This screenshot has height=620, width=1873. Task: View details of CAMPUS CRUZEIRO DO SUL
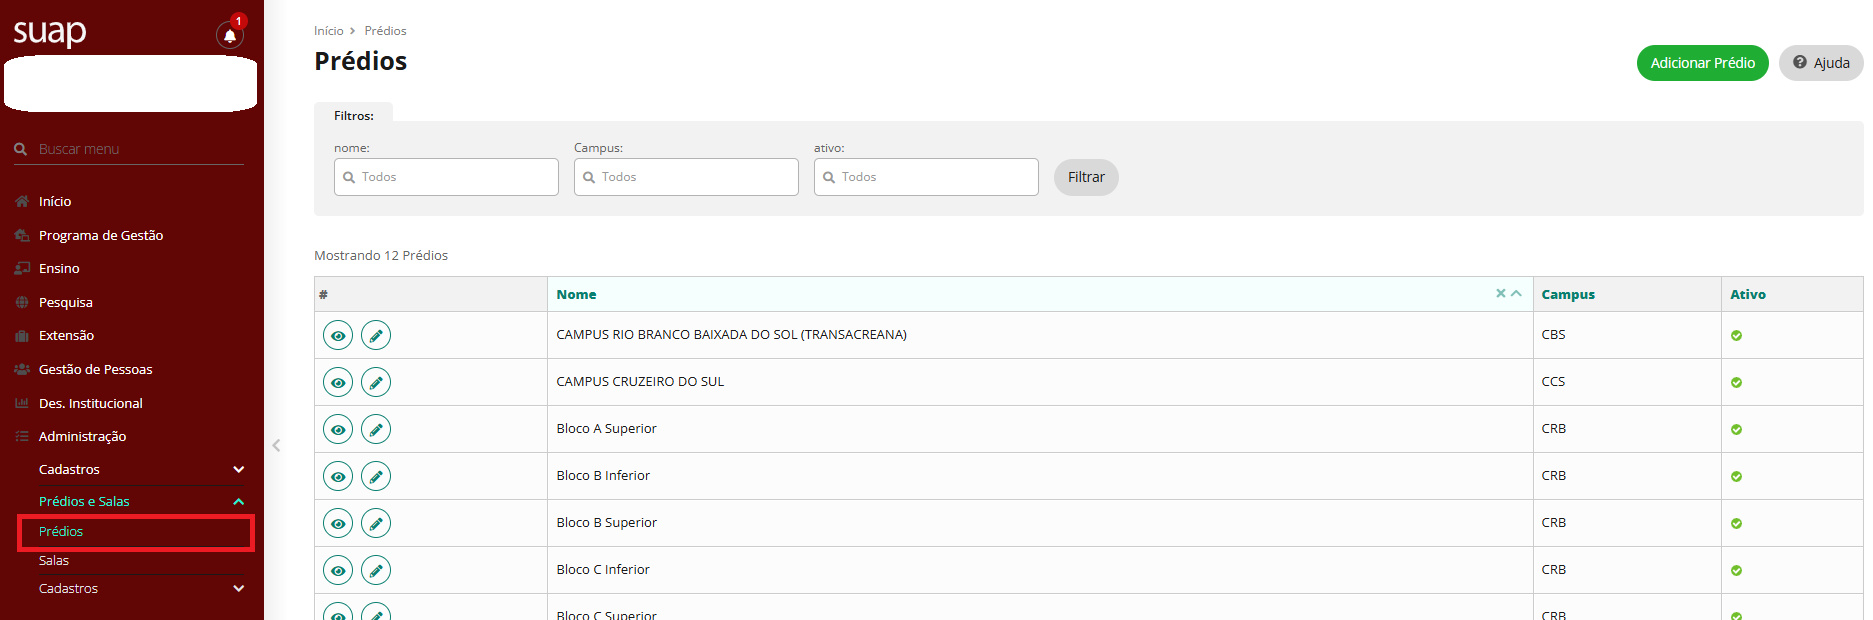[x=338, y=382]
